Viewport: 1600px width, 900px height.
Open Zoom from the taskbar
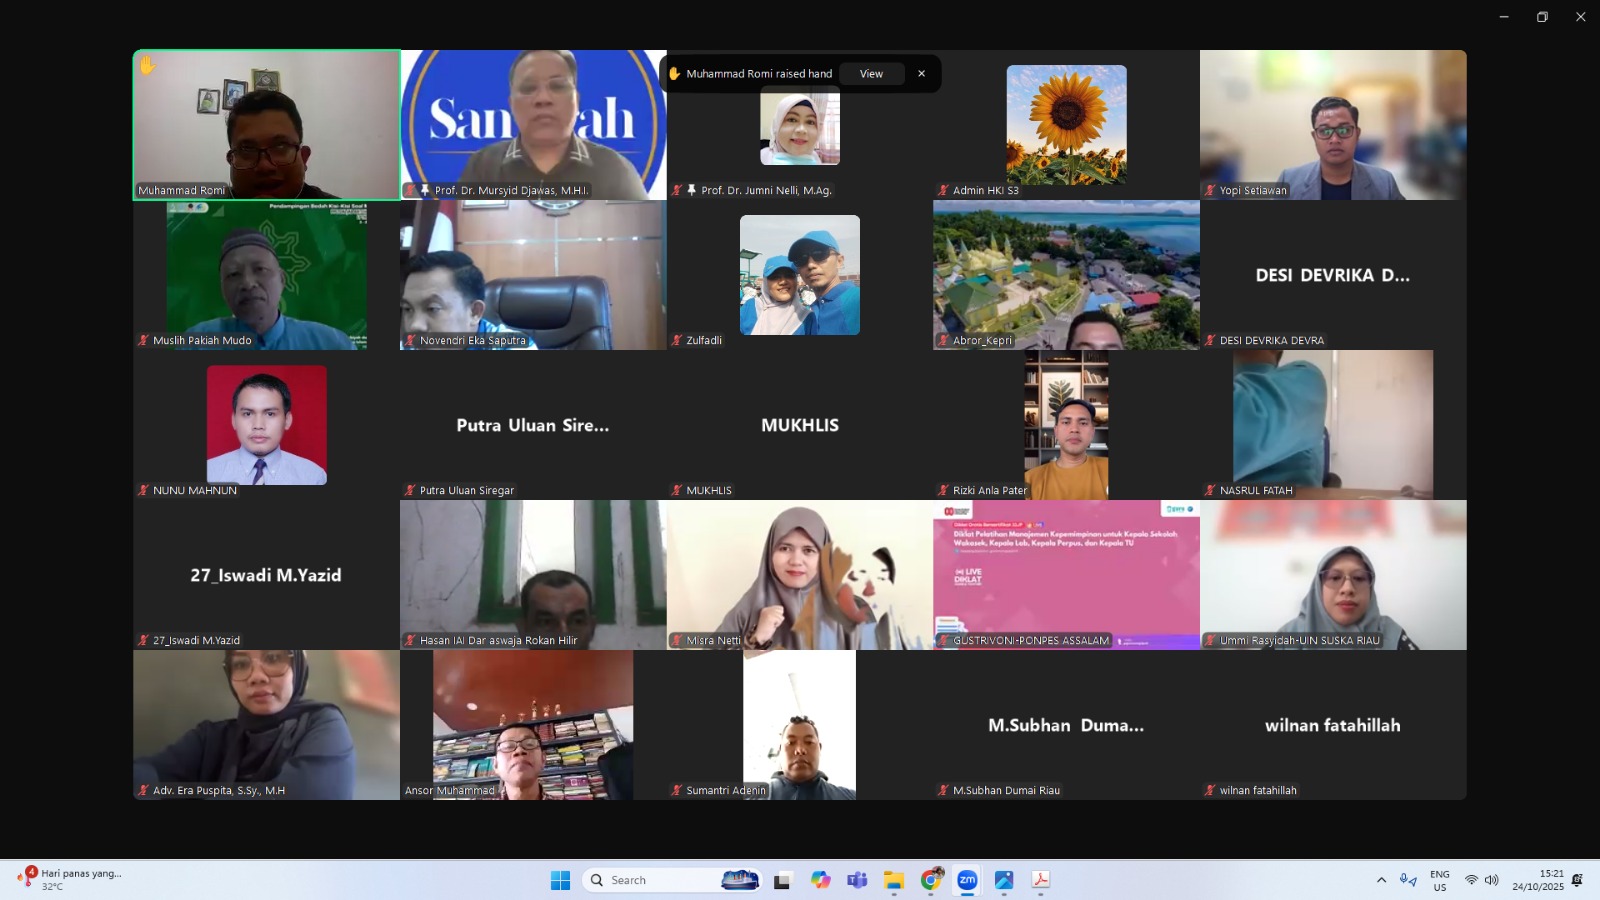967,880
